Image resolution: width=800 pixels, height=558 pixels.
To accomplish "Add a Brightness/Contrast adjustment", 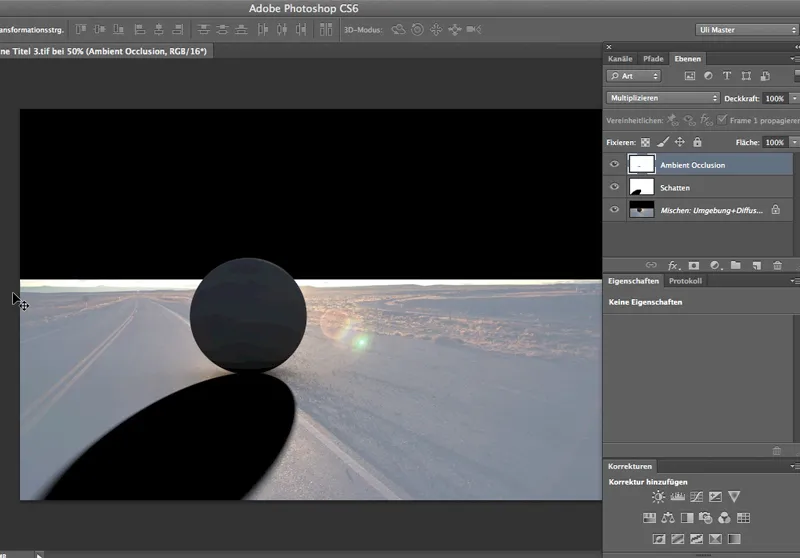I will [658, 497].
